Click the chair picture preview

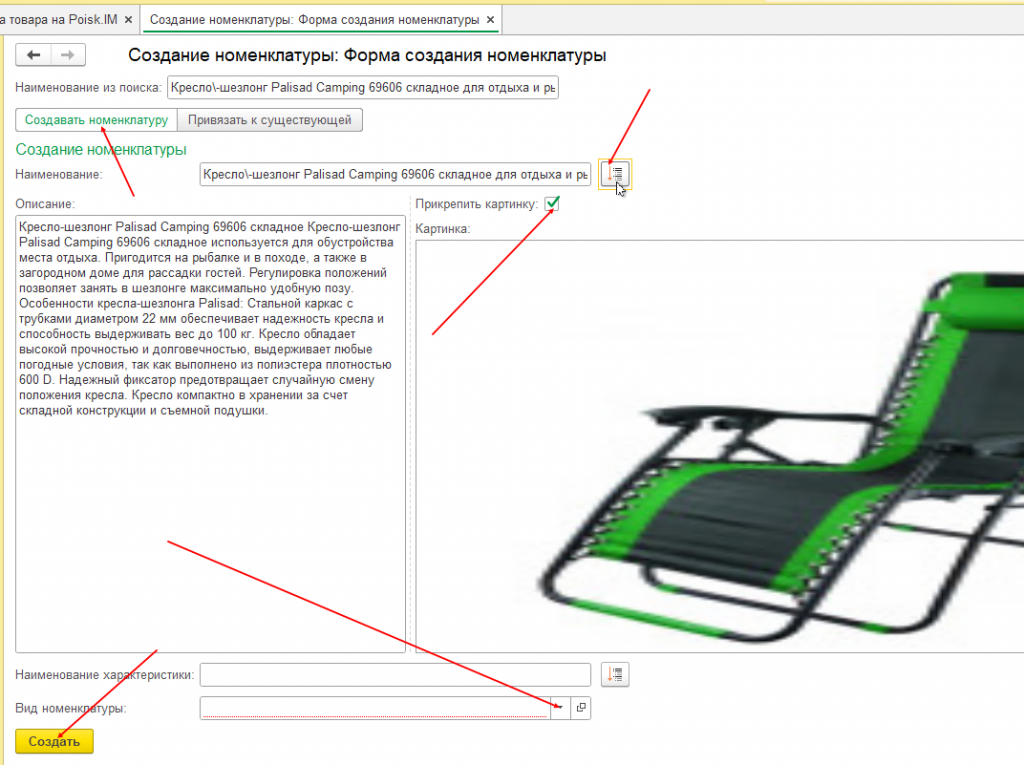click(720, 446)
